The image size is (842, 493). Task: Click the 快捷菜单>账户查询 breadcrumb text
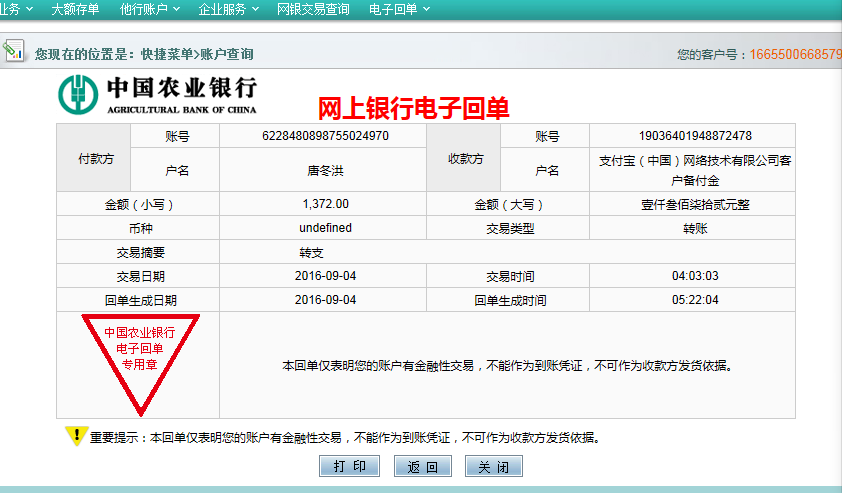[197, 54]
